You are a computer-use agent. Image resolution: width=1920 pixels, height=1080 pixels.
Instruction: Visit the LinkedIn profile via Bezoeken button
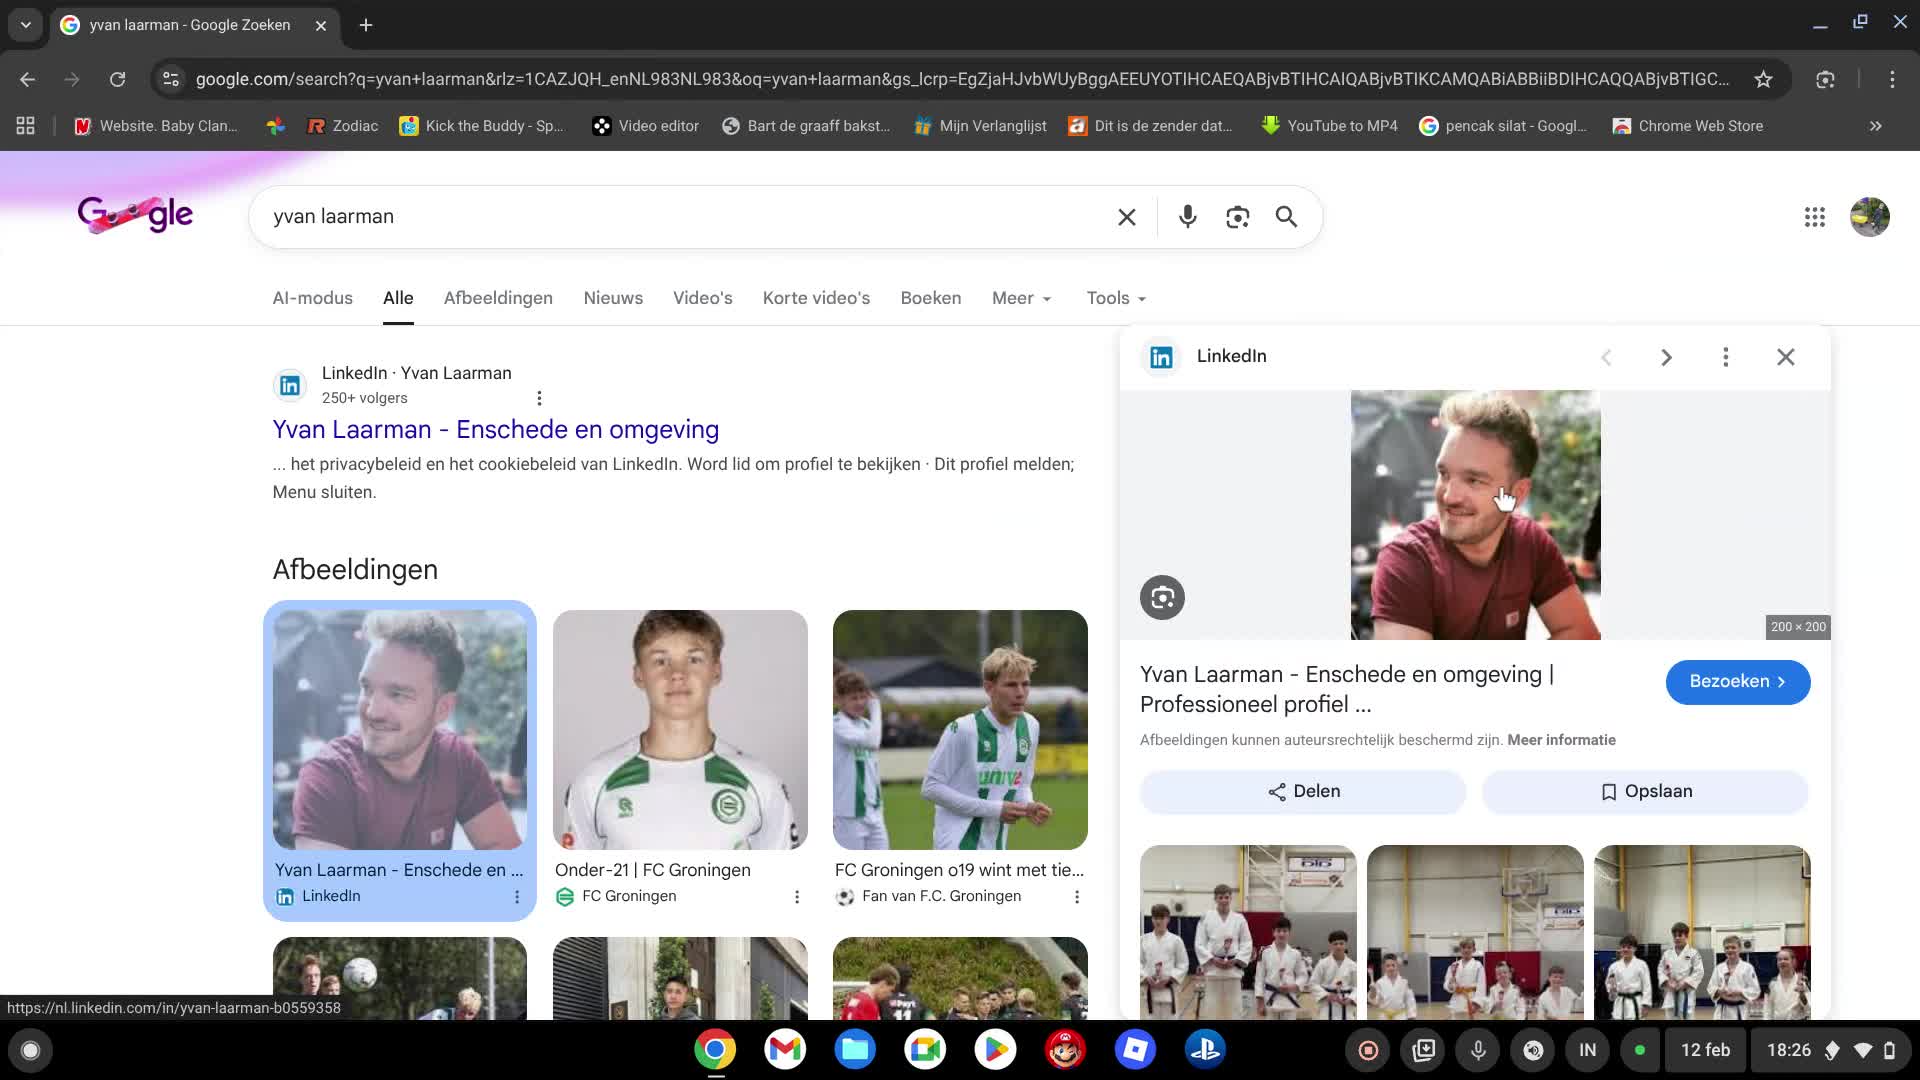point(1737,681)
